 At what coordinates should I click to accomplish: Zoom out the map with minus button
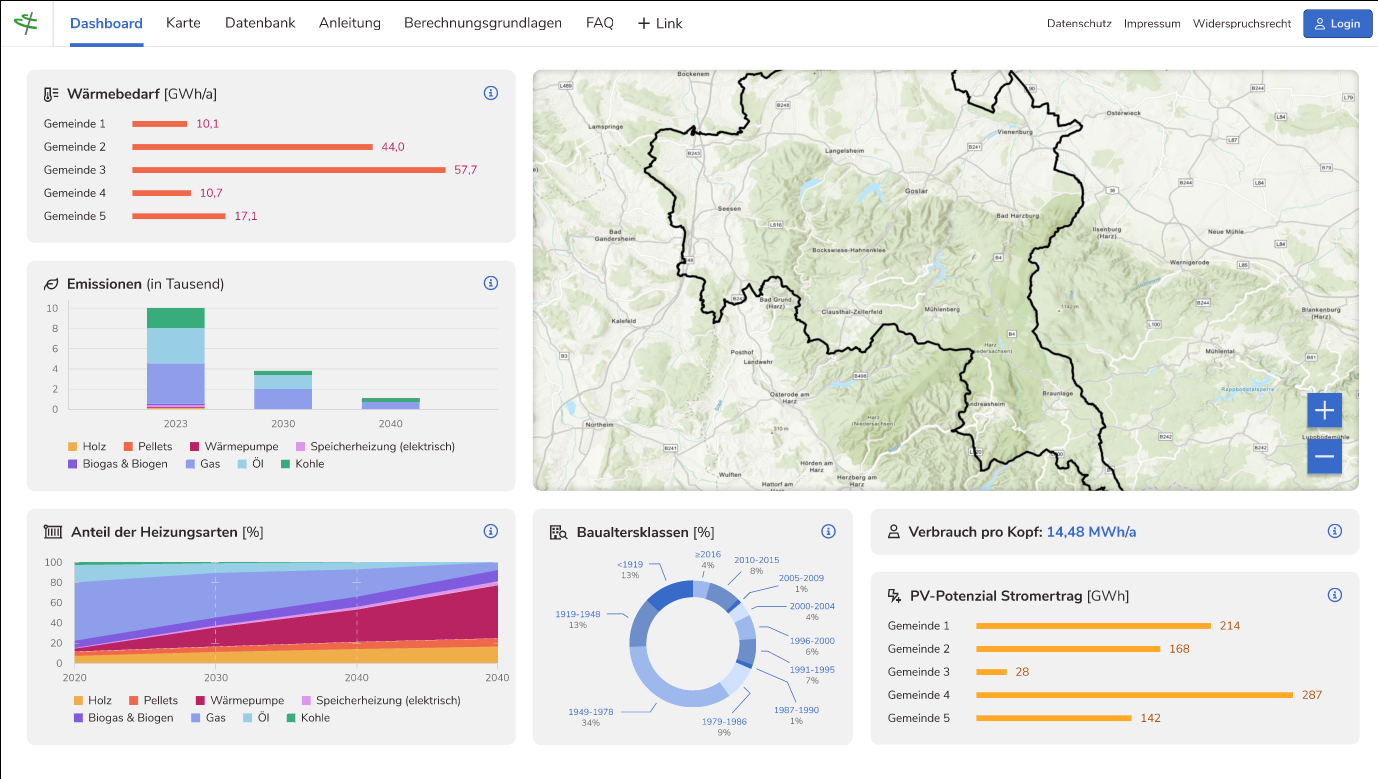coord(1324,457)
